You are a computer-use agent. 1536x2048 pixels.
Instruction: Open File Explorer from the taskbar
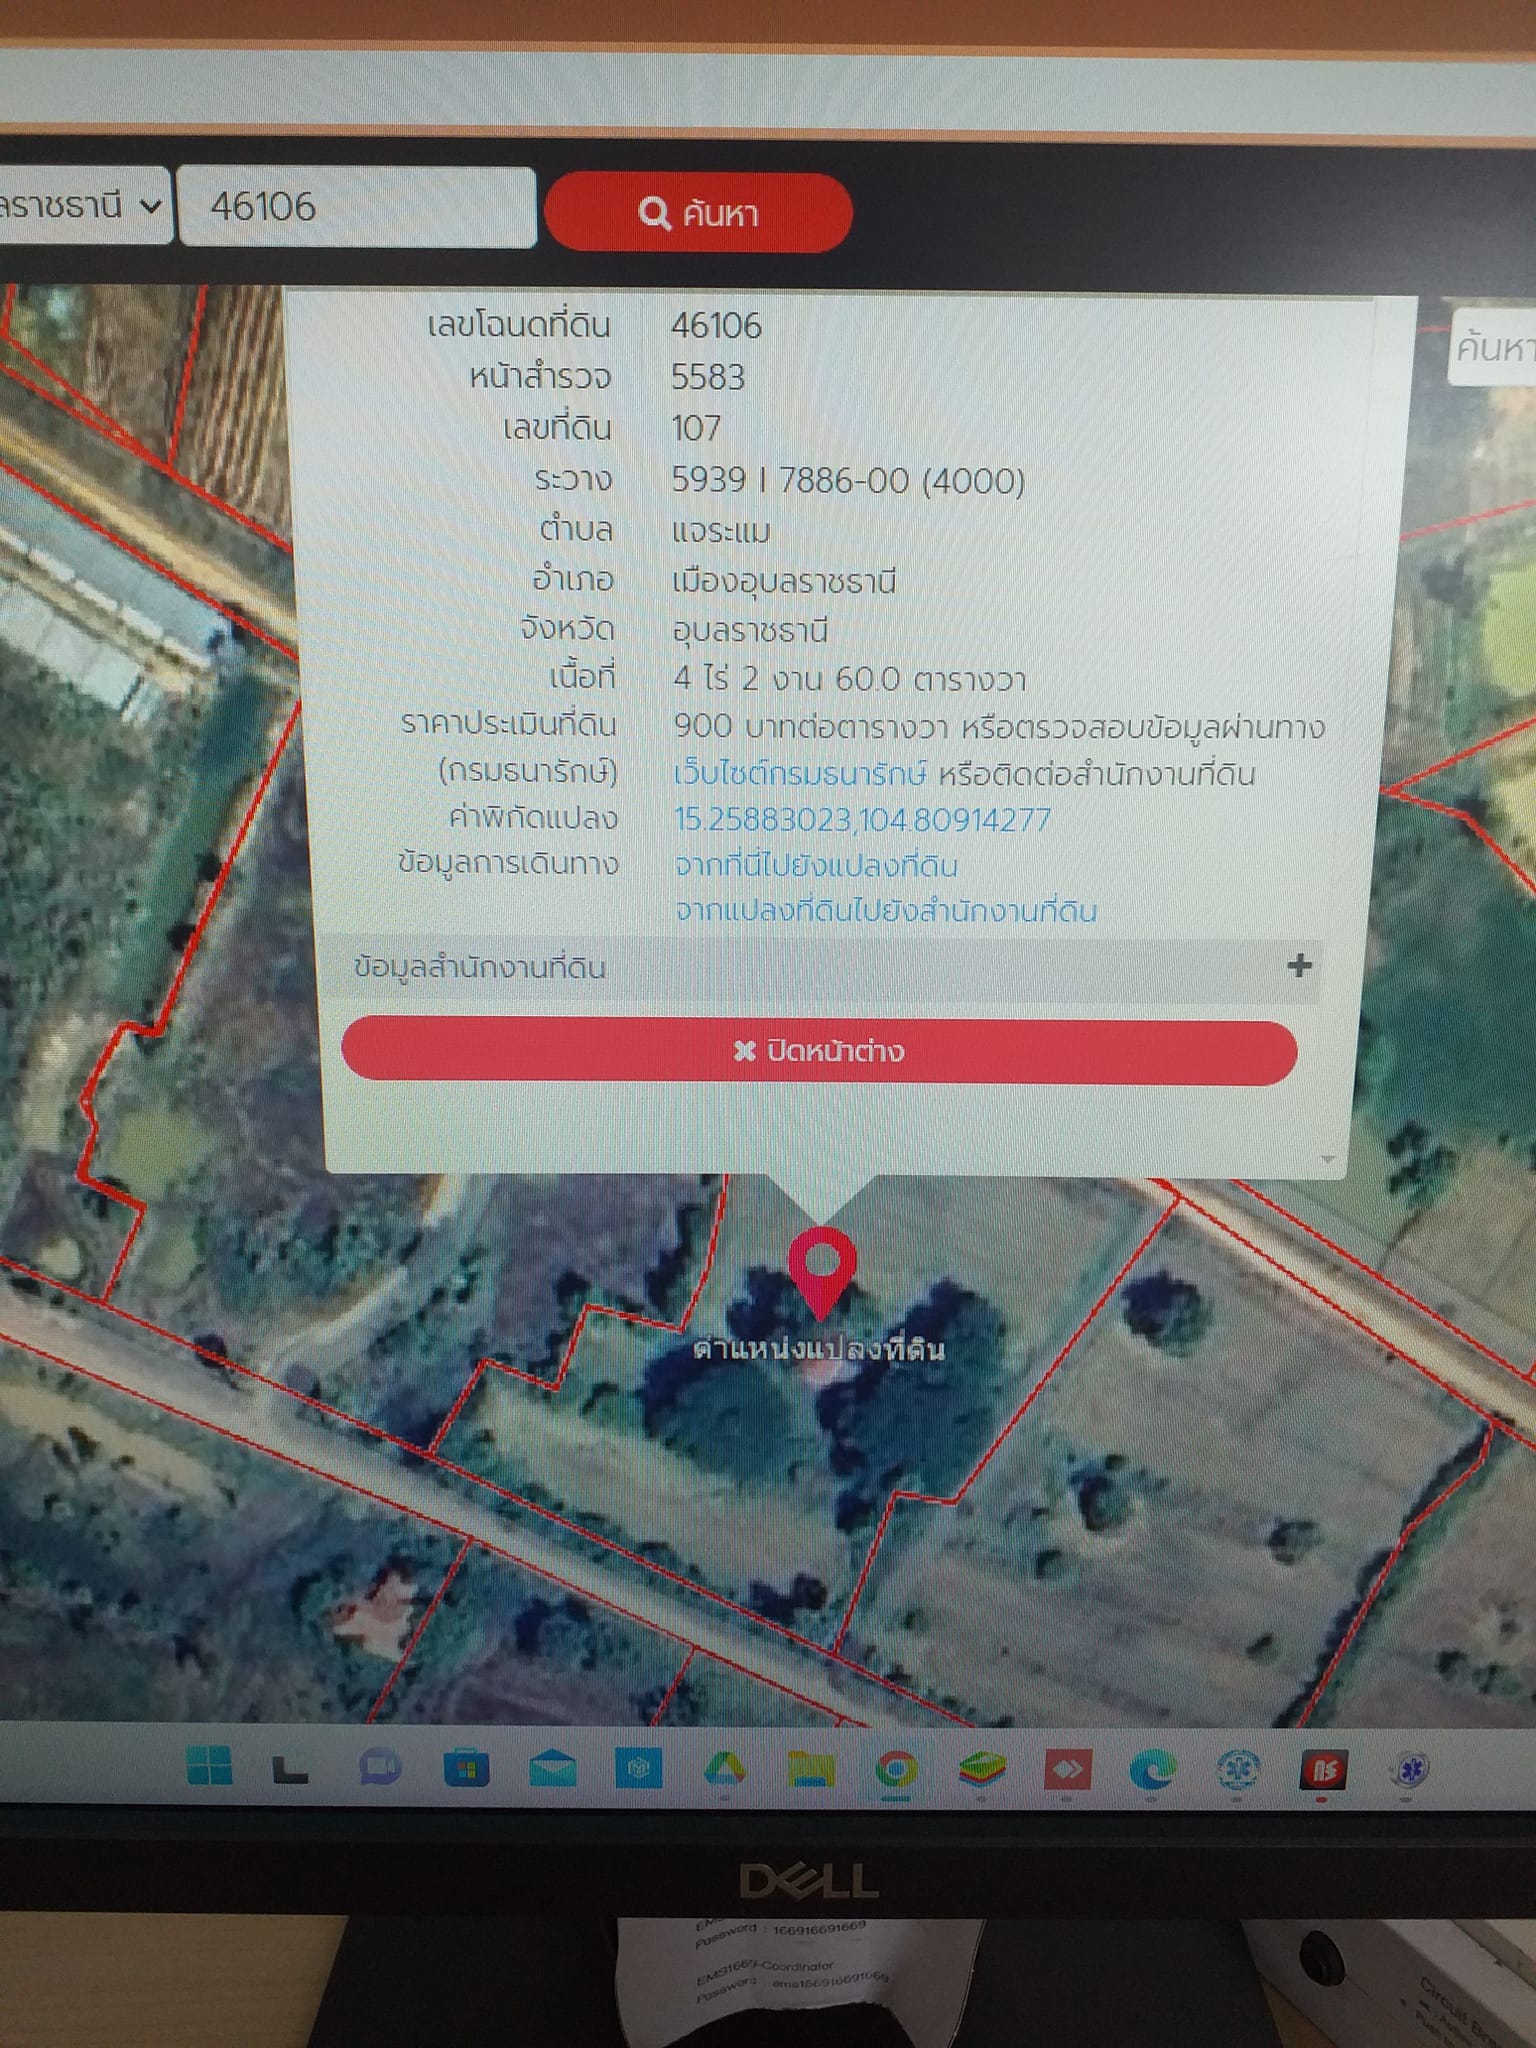(811, 1769)
